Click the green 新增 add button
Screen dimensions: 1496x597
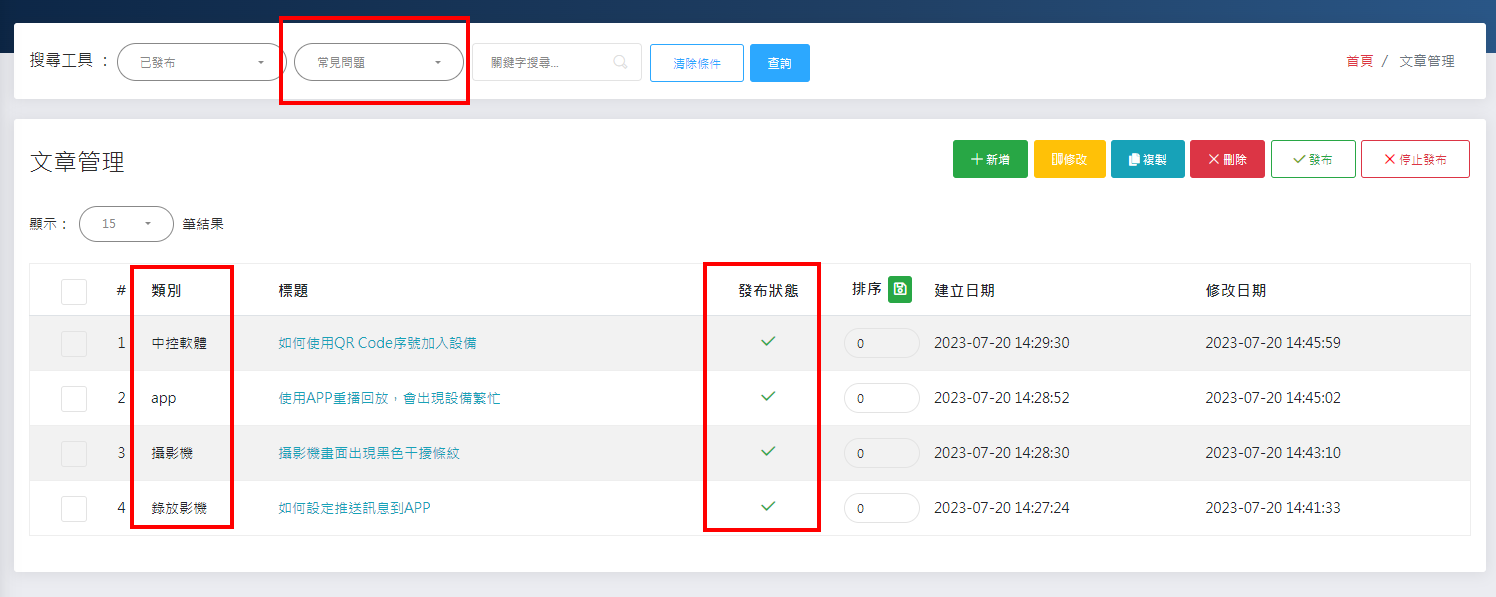point(990,159)
